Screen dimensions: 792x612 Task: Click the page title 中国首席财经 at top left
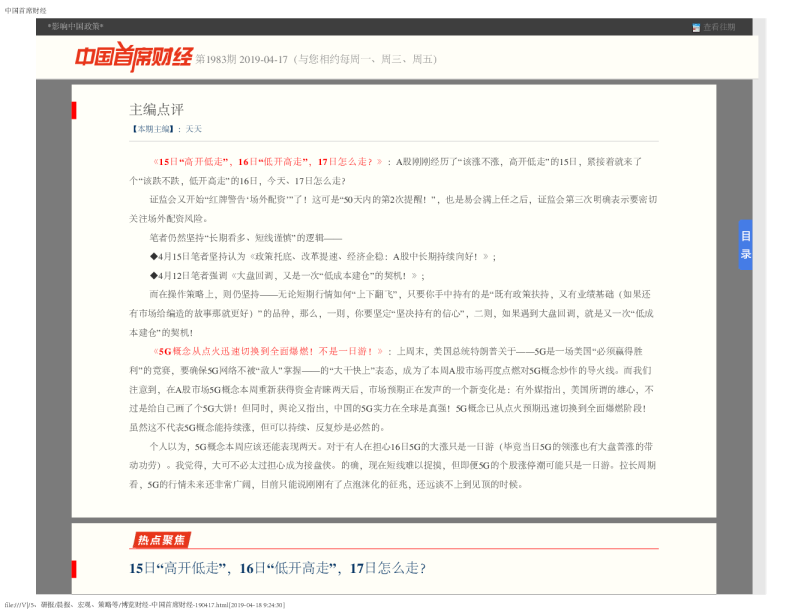tap(25, 10)
